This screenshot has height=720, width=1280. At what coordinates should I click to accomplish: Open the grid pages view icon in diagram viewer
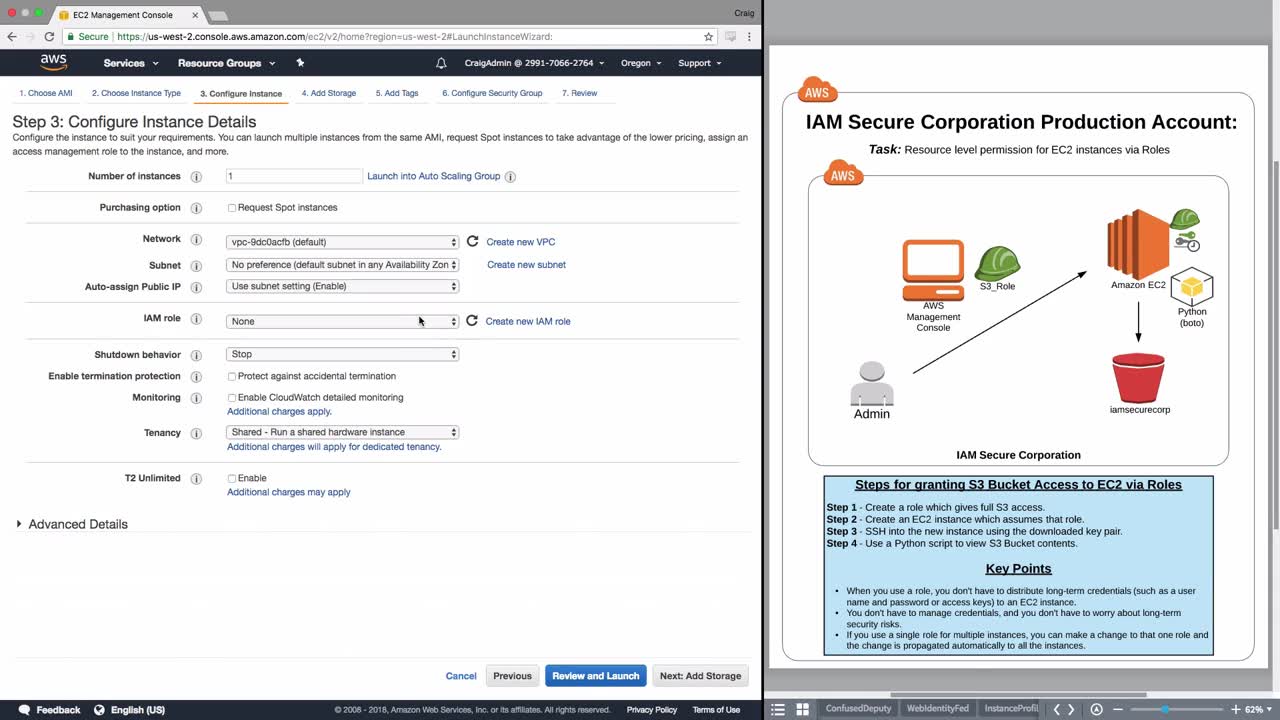pos(802,709)
